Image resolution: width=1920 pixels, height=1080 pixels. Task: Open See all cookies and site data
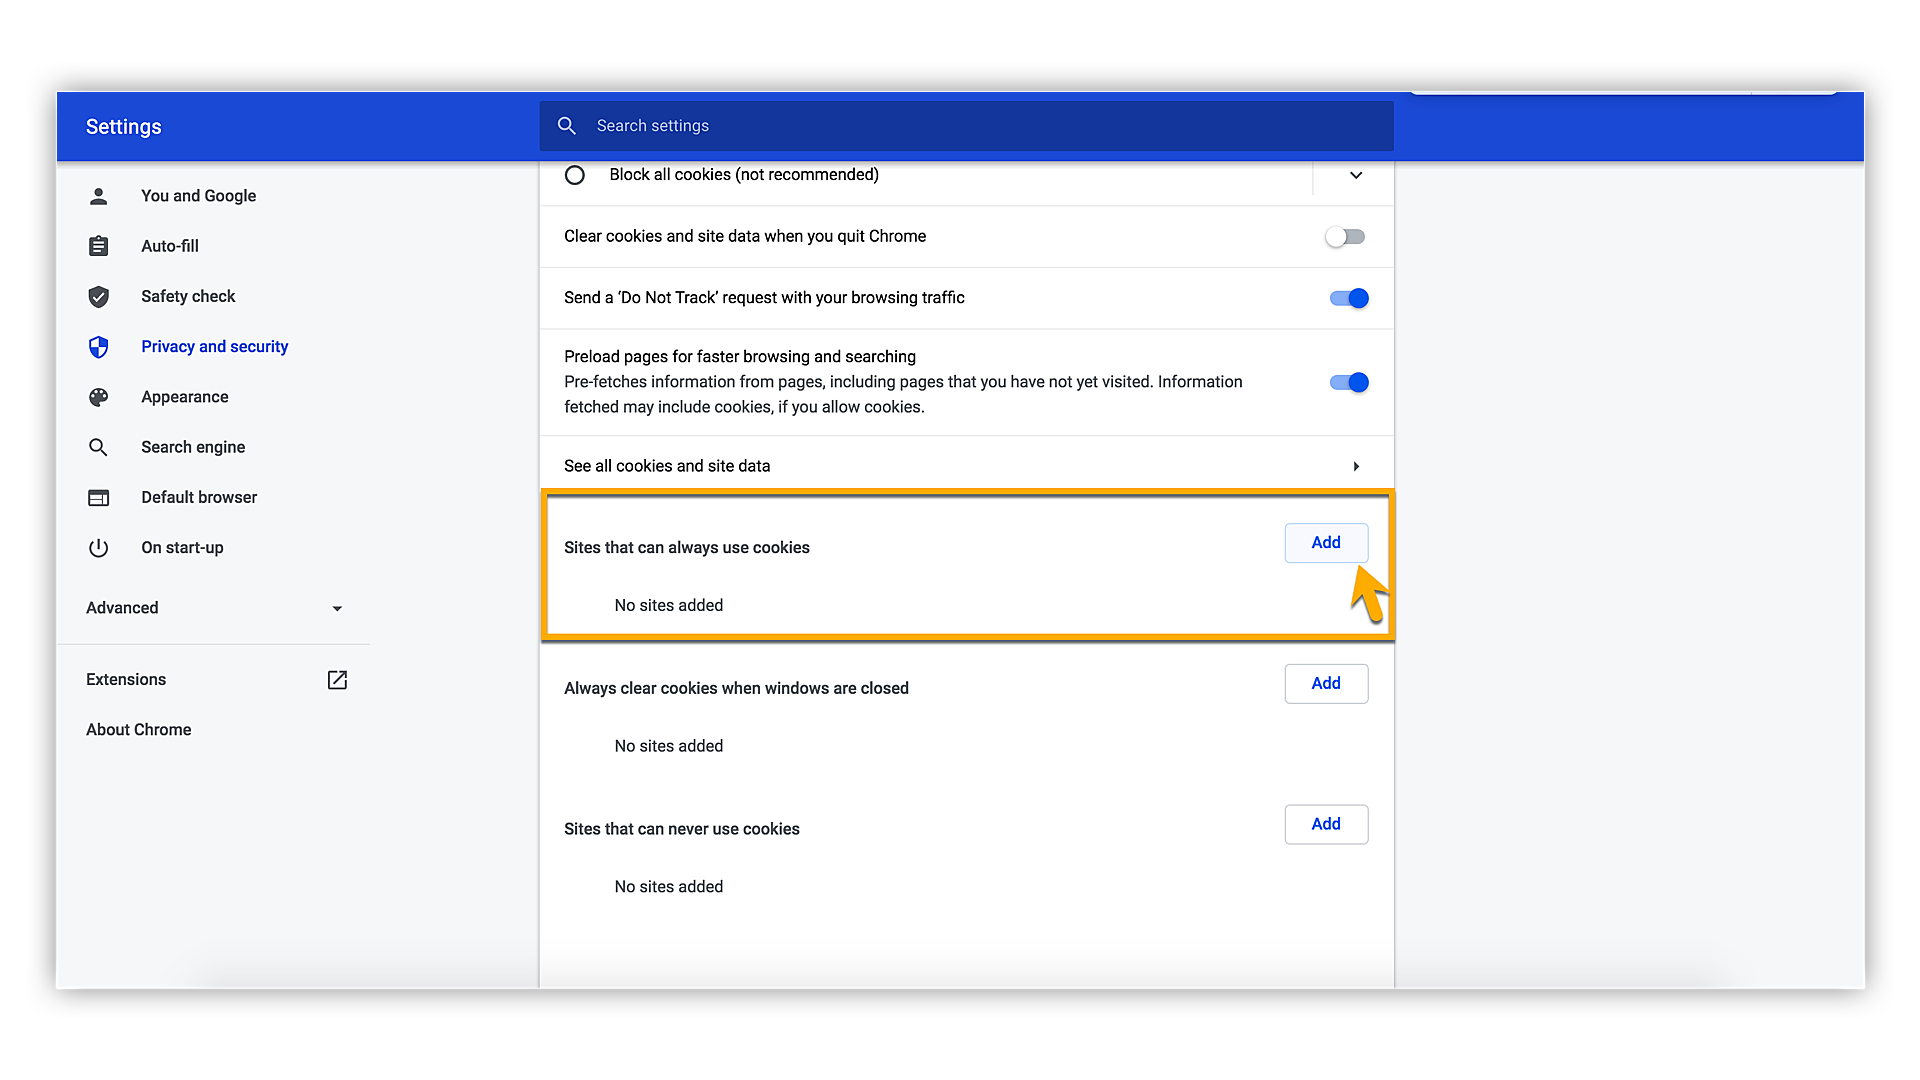pyautogui.click(x=966, y=466)
